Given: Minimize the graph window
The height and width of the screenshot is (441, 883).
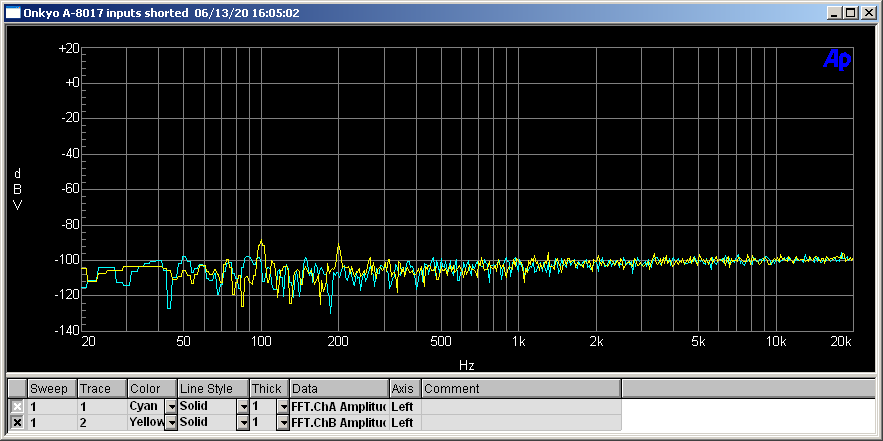Looking at the screenshot, I should [836, 13].
